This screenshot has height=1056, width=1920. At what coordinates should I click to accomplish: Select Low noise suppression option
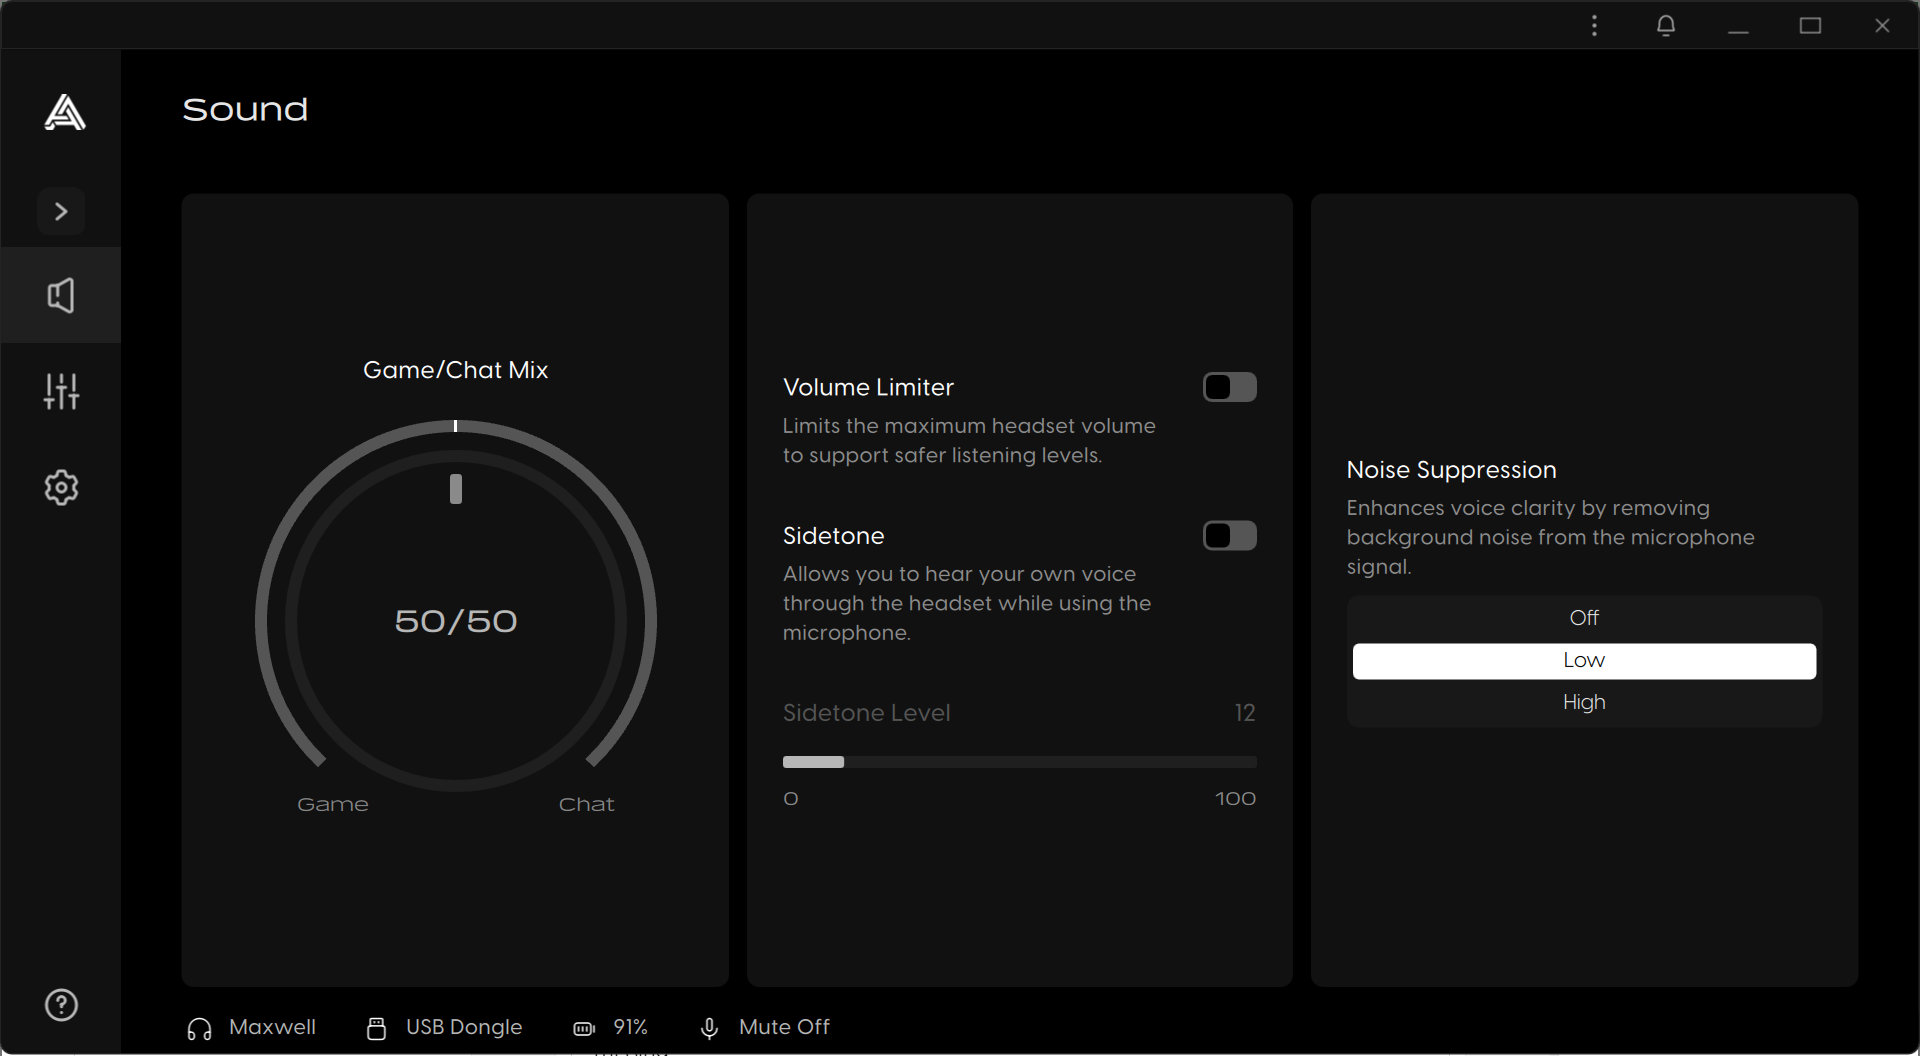click(x=1583, y=660)
